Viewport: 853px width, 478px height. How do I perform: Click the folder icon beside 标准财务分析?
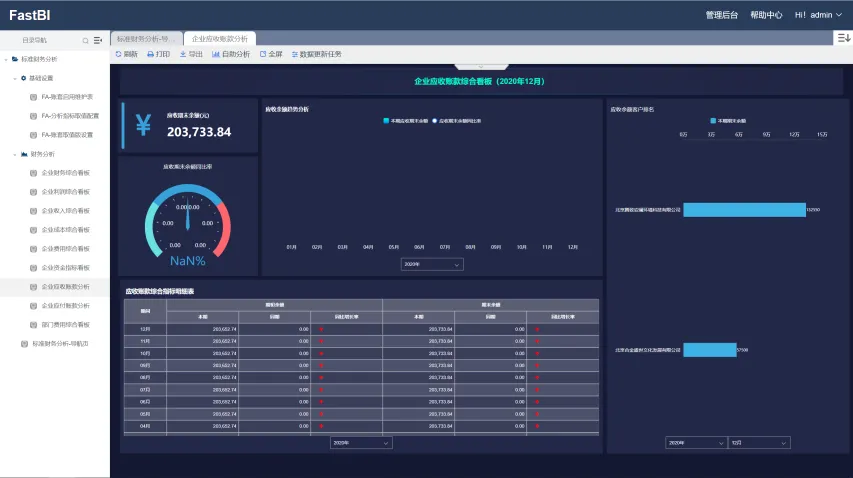[x=15, y=59]
